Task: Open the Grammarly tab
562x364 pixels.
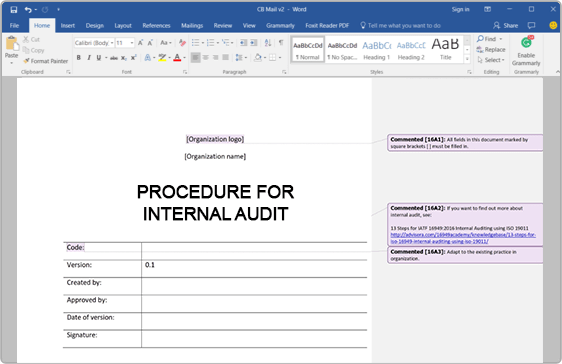Action: (280, 25)
